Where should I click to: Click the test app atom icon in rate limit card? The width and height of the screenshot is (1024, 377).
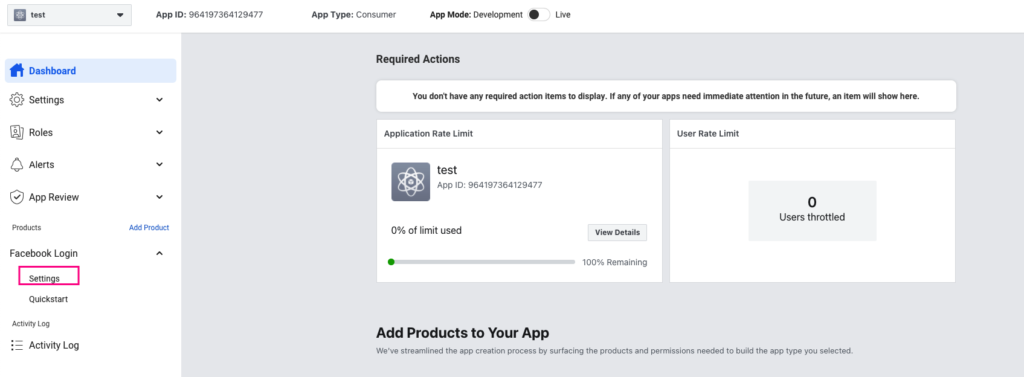(411, 182)
